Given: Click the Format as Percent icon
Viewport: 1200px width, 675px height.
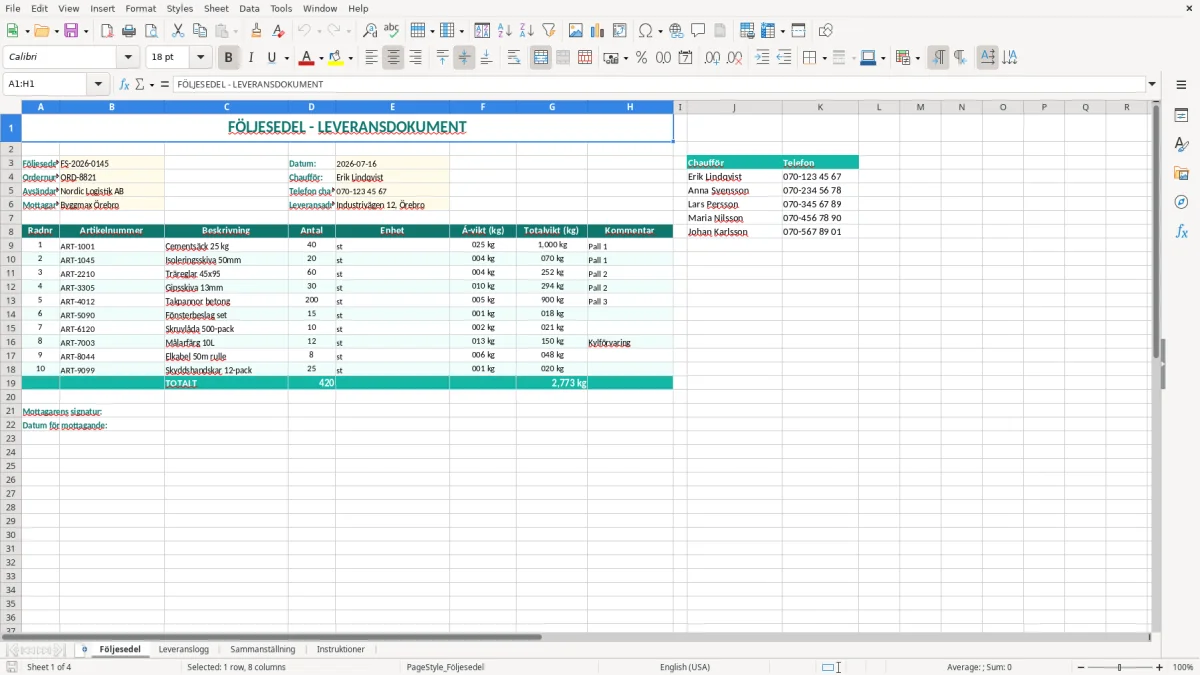Looking at the screenshot, I should coord(641,58).
